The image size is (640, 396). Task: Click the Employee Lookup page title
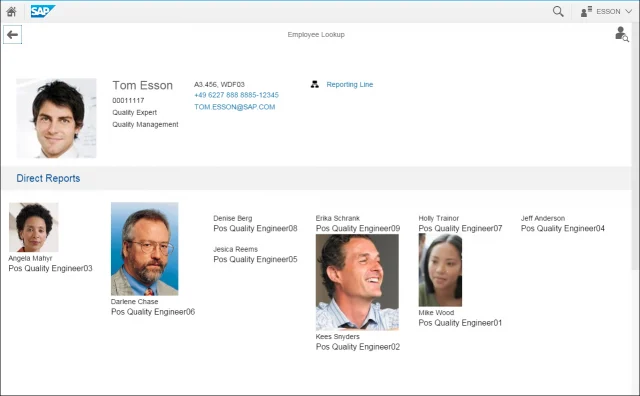(x=316, y=35)
